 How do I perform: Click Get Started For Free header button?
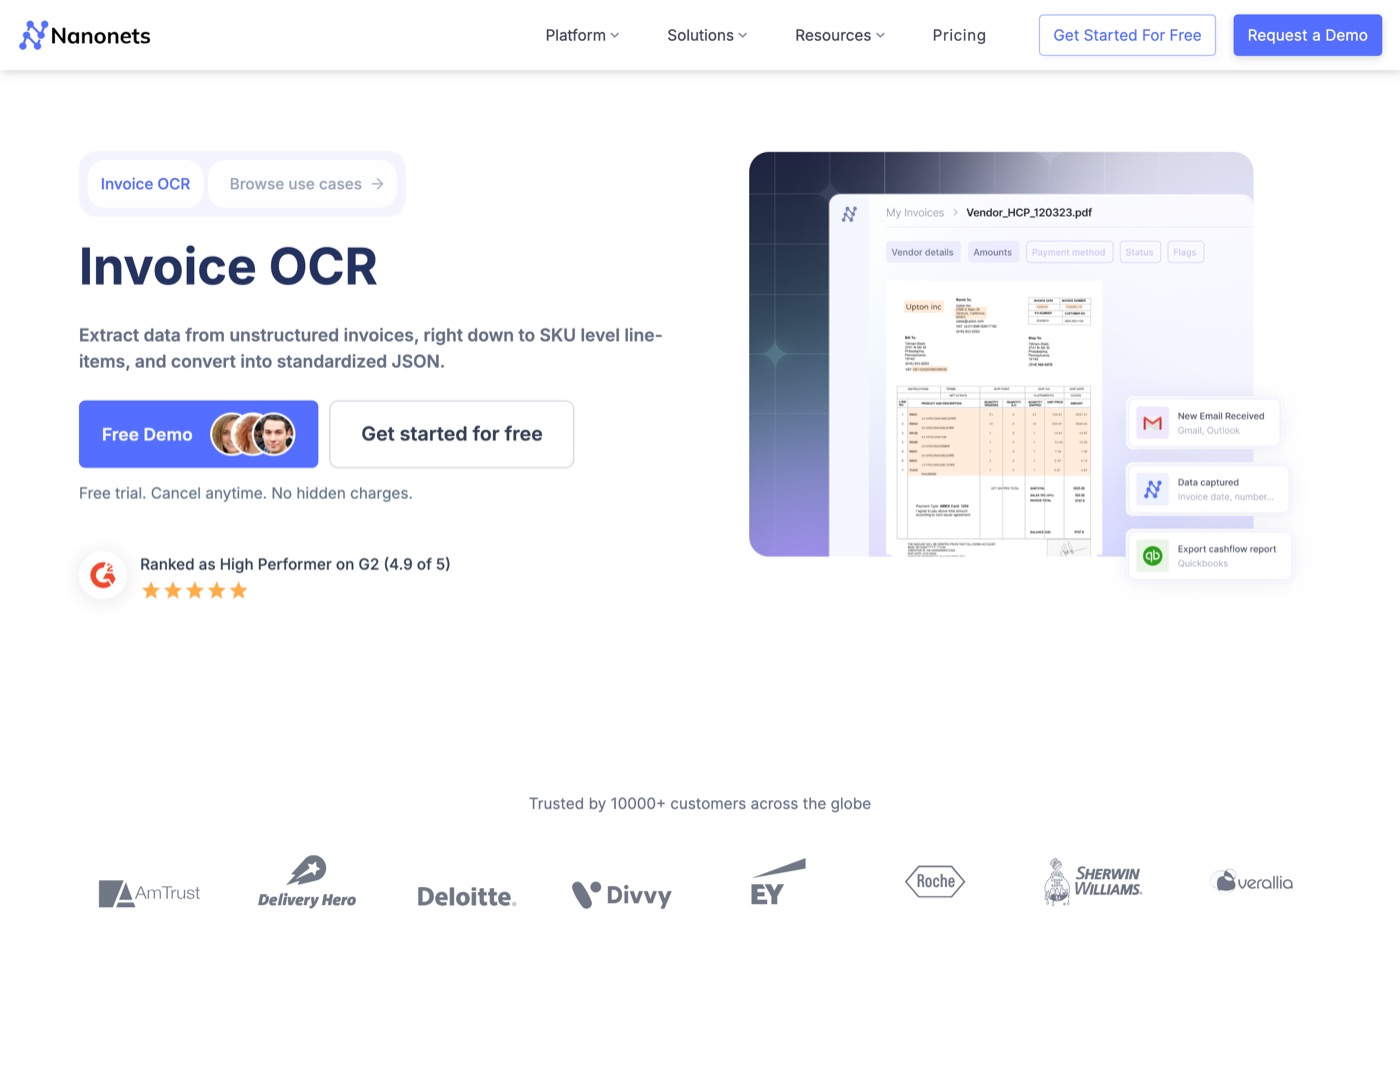(1127, 35)
